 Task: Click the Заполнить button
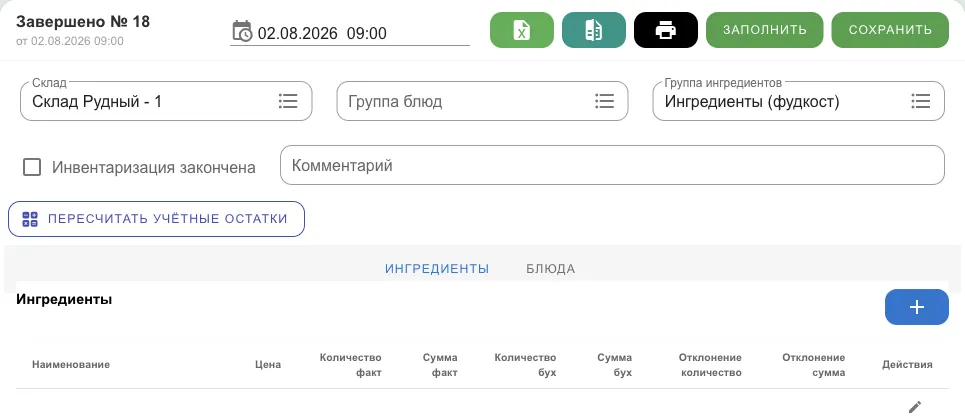point(765,30)
